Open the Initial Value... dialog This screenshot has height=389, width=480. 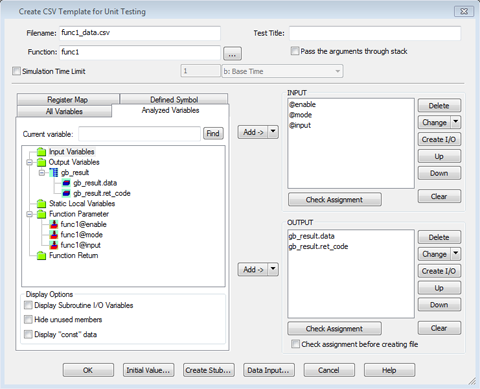pos(148,370)
